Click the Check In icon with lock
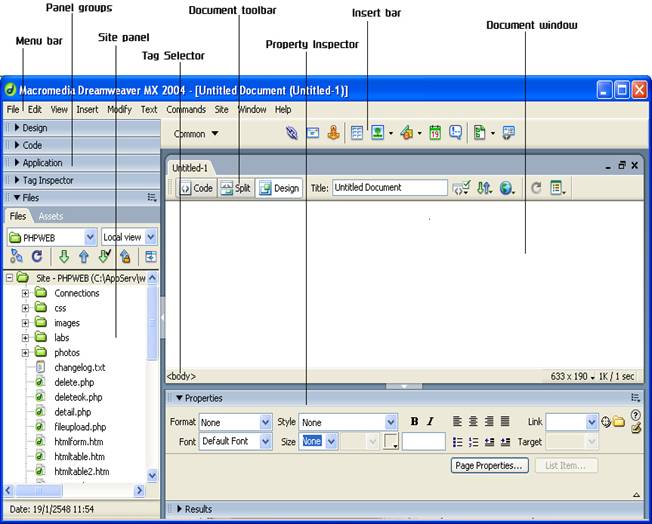 pyautogui.click(x=125, y=257)
